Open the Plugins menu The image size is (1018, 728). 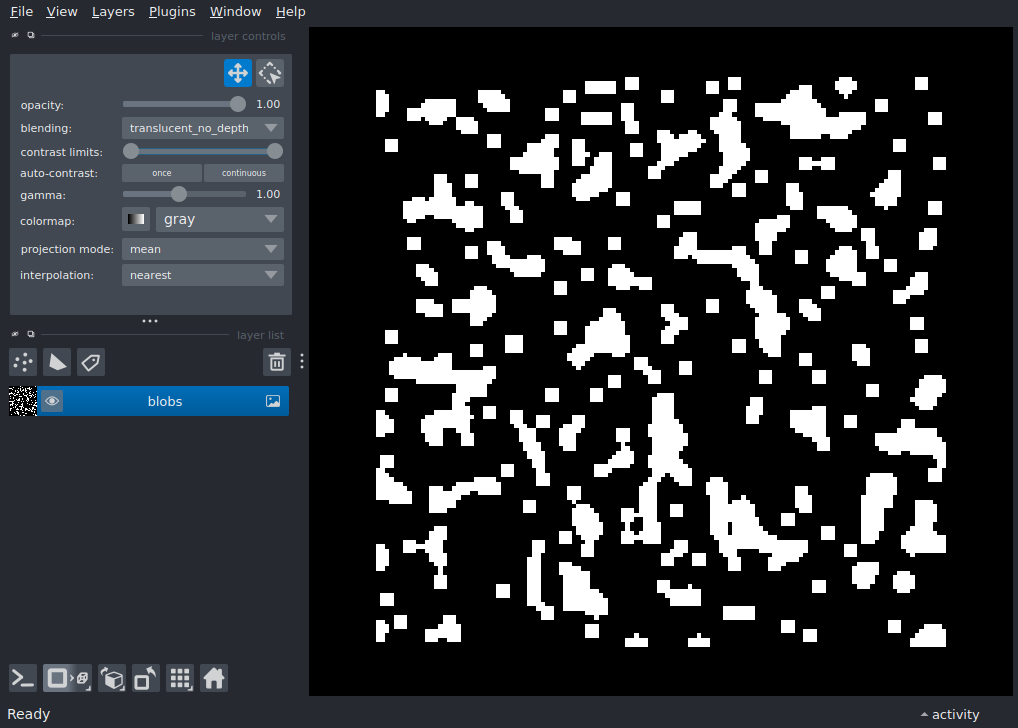tap(173, 12)
